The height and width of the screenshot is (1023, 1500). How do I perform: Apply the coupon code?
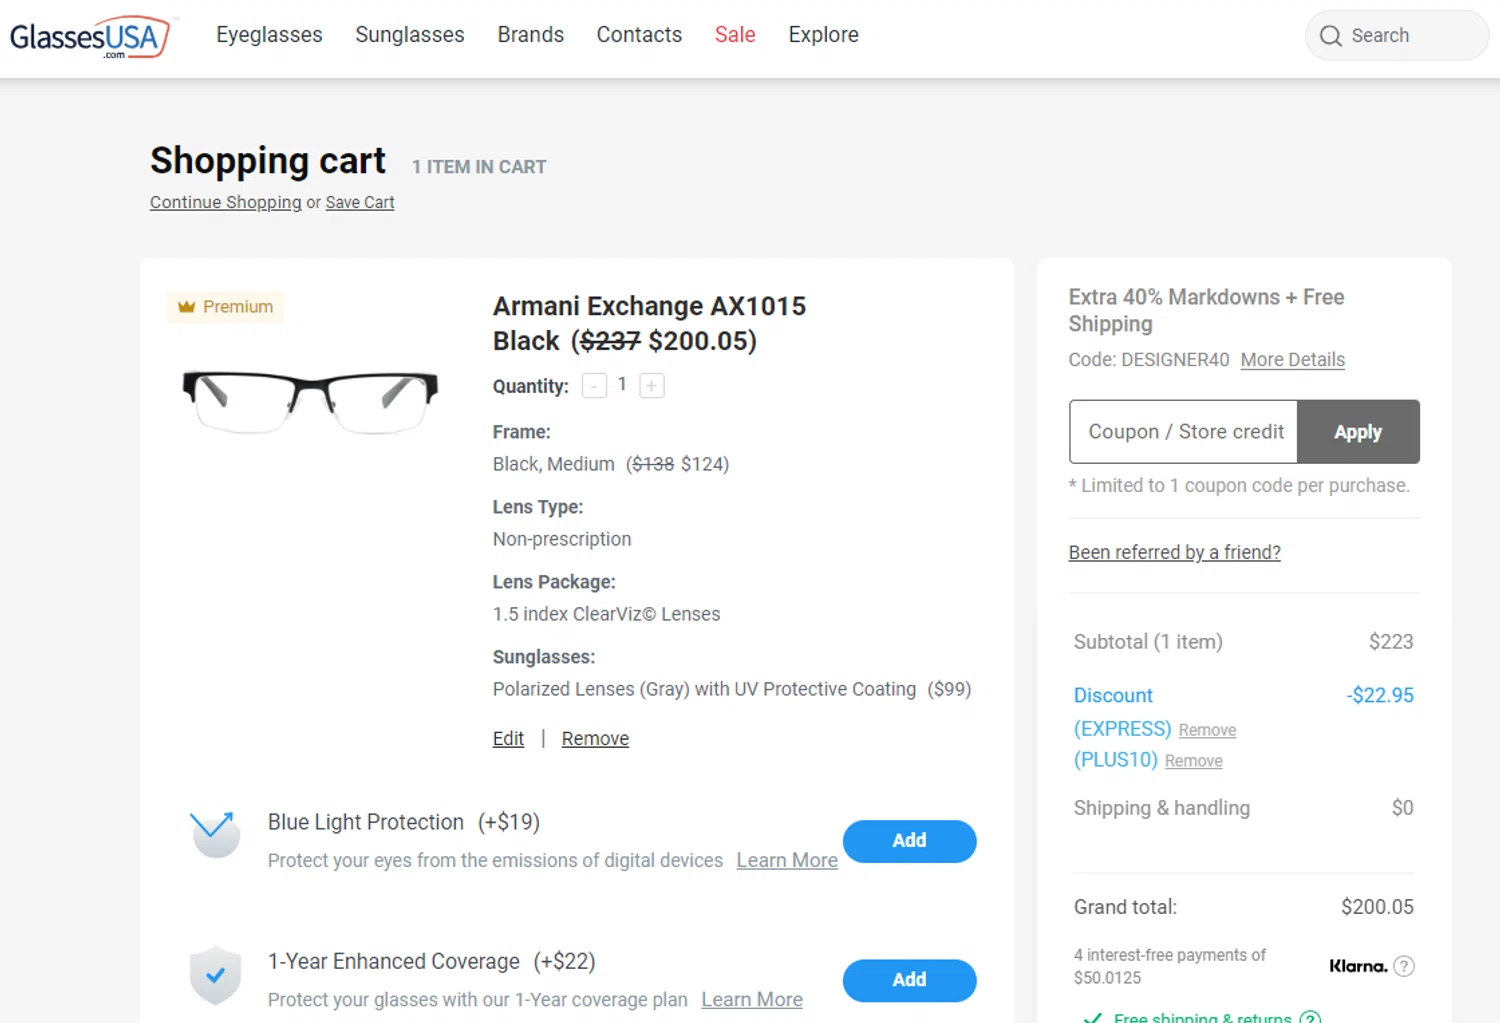tap(1358, 432)
